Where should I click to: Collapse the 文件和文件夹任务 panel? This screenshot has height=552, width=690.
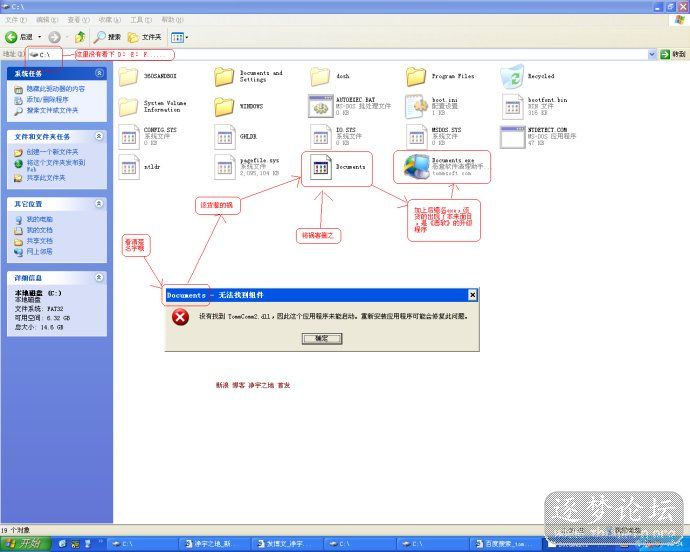[x=99, y=136]
